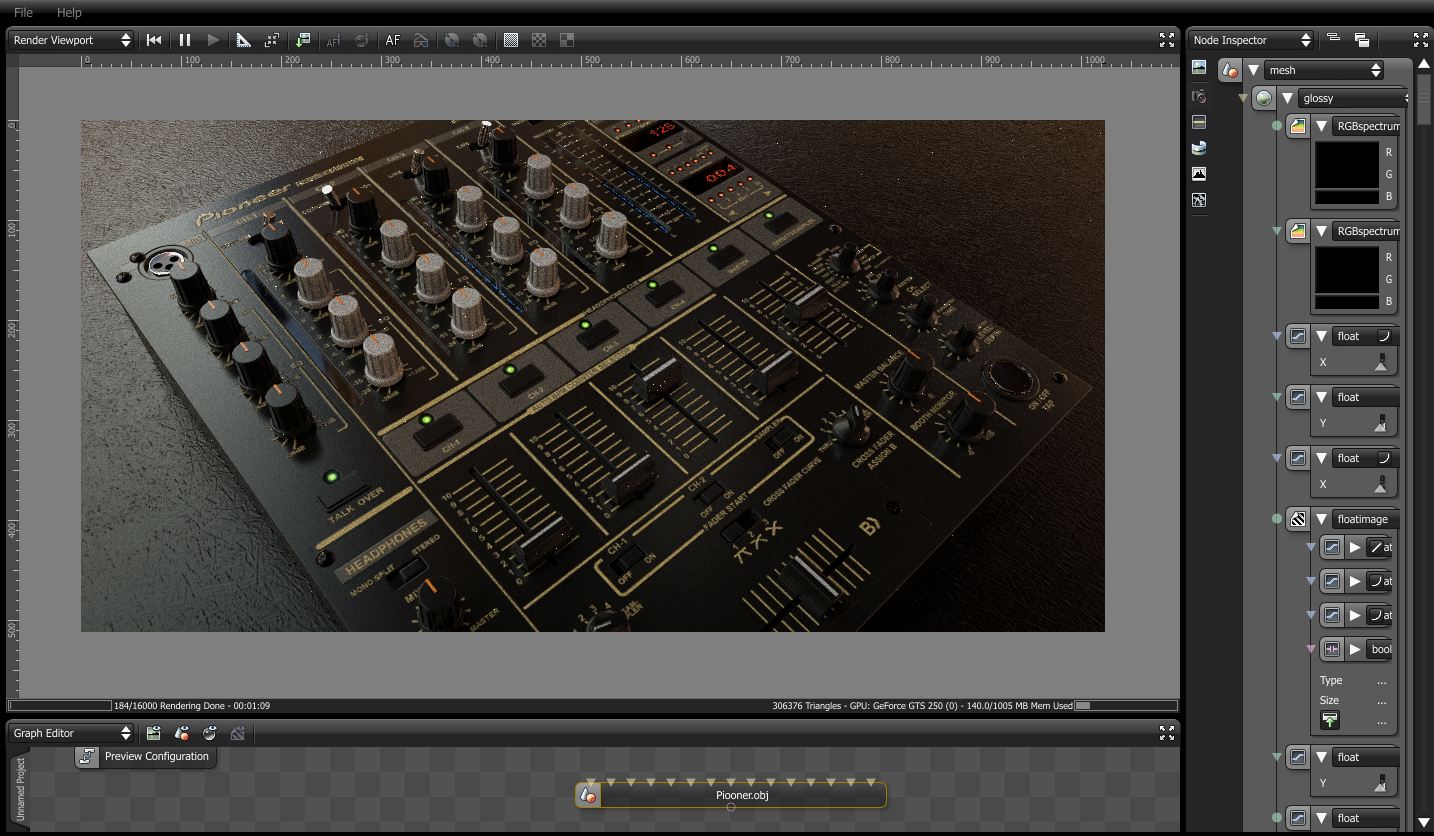Click the stacked windows icon in Node Inspector
The image size is (1434, 836).
(1362, 40)
